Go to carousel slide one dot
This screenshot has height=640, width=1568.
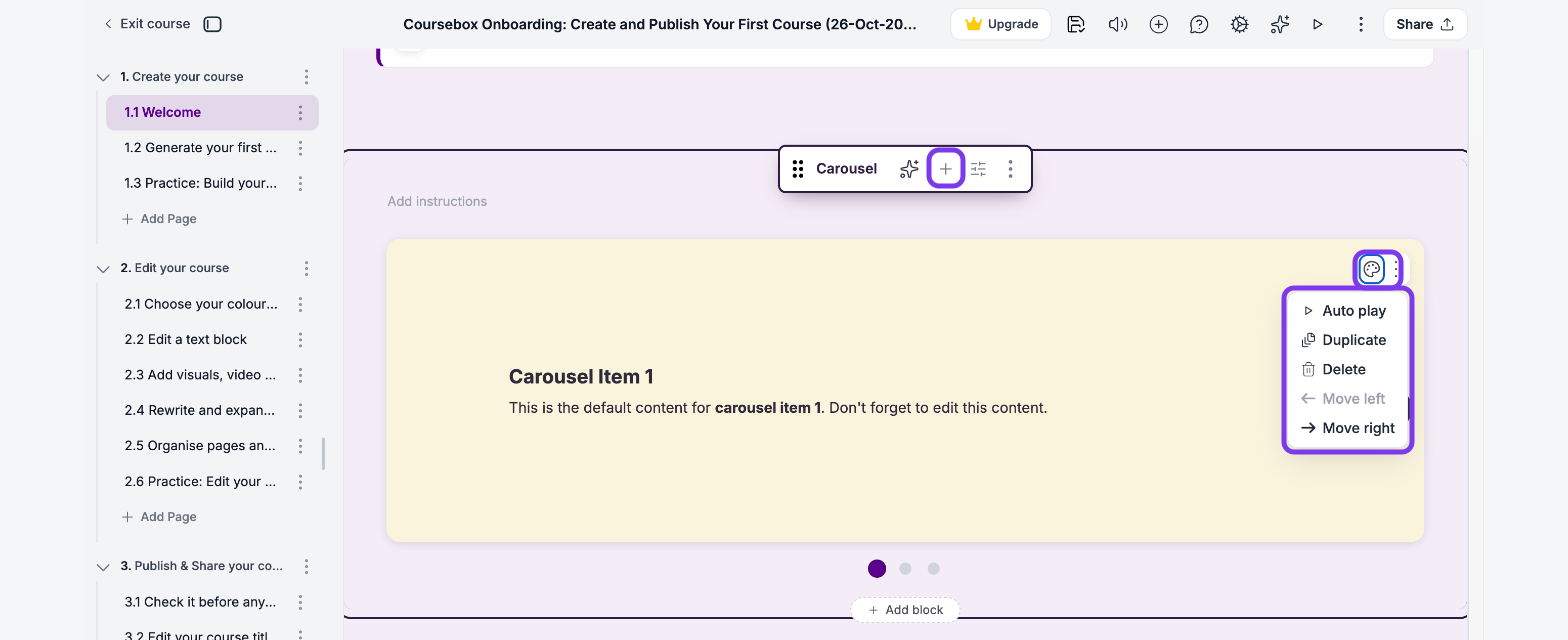[x=877, y=569]
